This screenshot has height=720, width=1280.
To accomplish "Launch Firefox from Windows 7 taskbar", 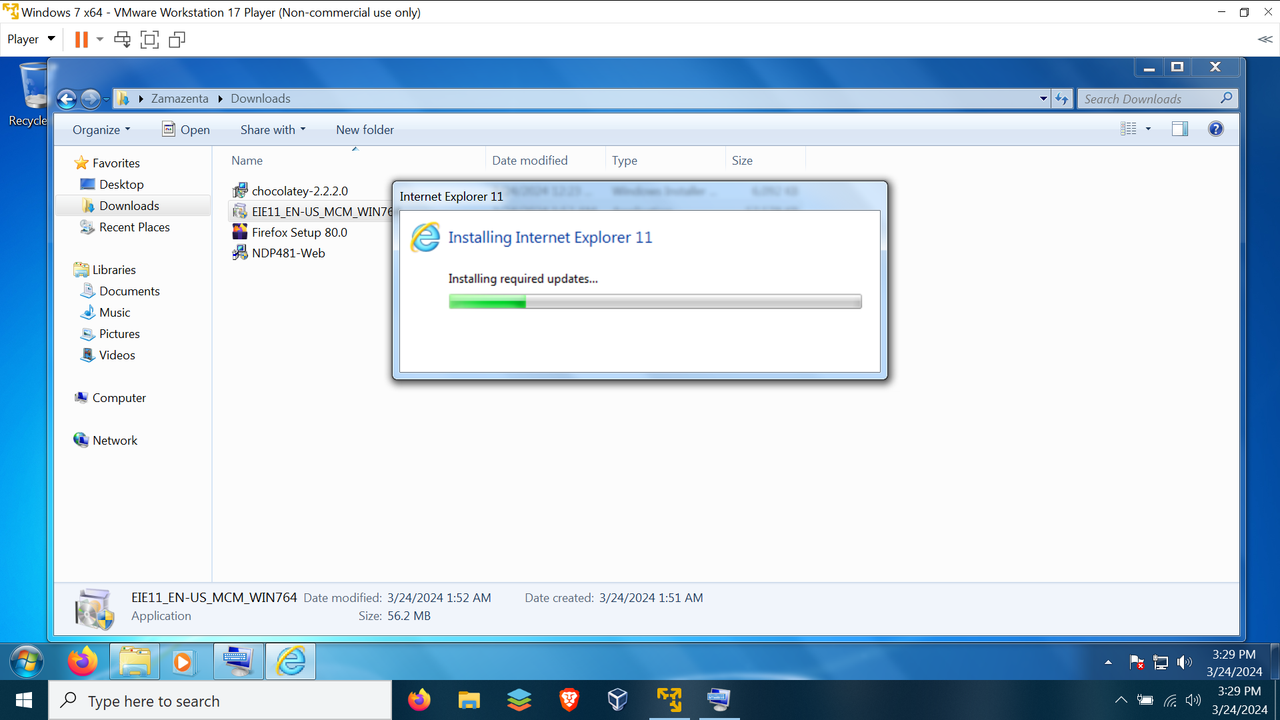I will 83,661.
